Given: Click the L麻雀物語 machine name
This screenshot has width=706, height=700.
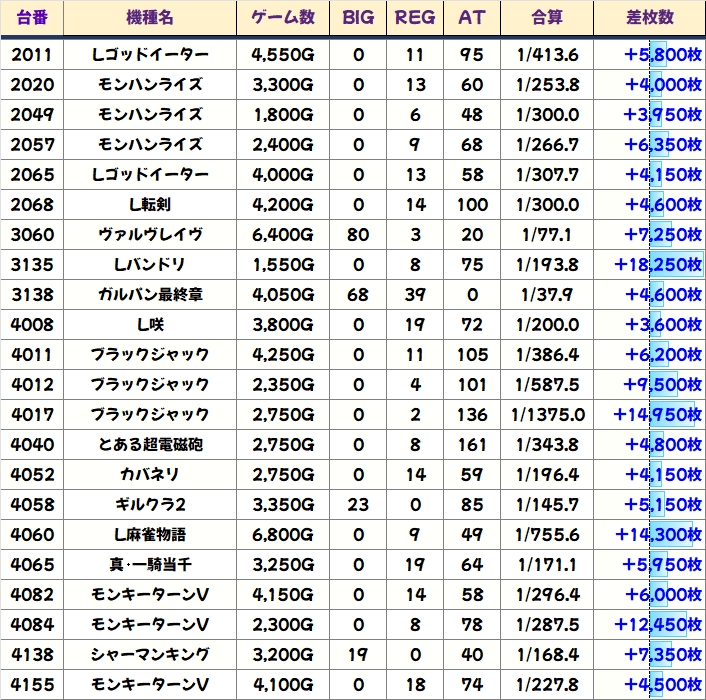Looking at the screenshot, I should 150,535.
